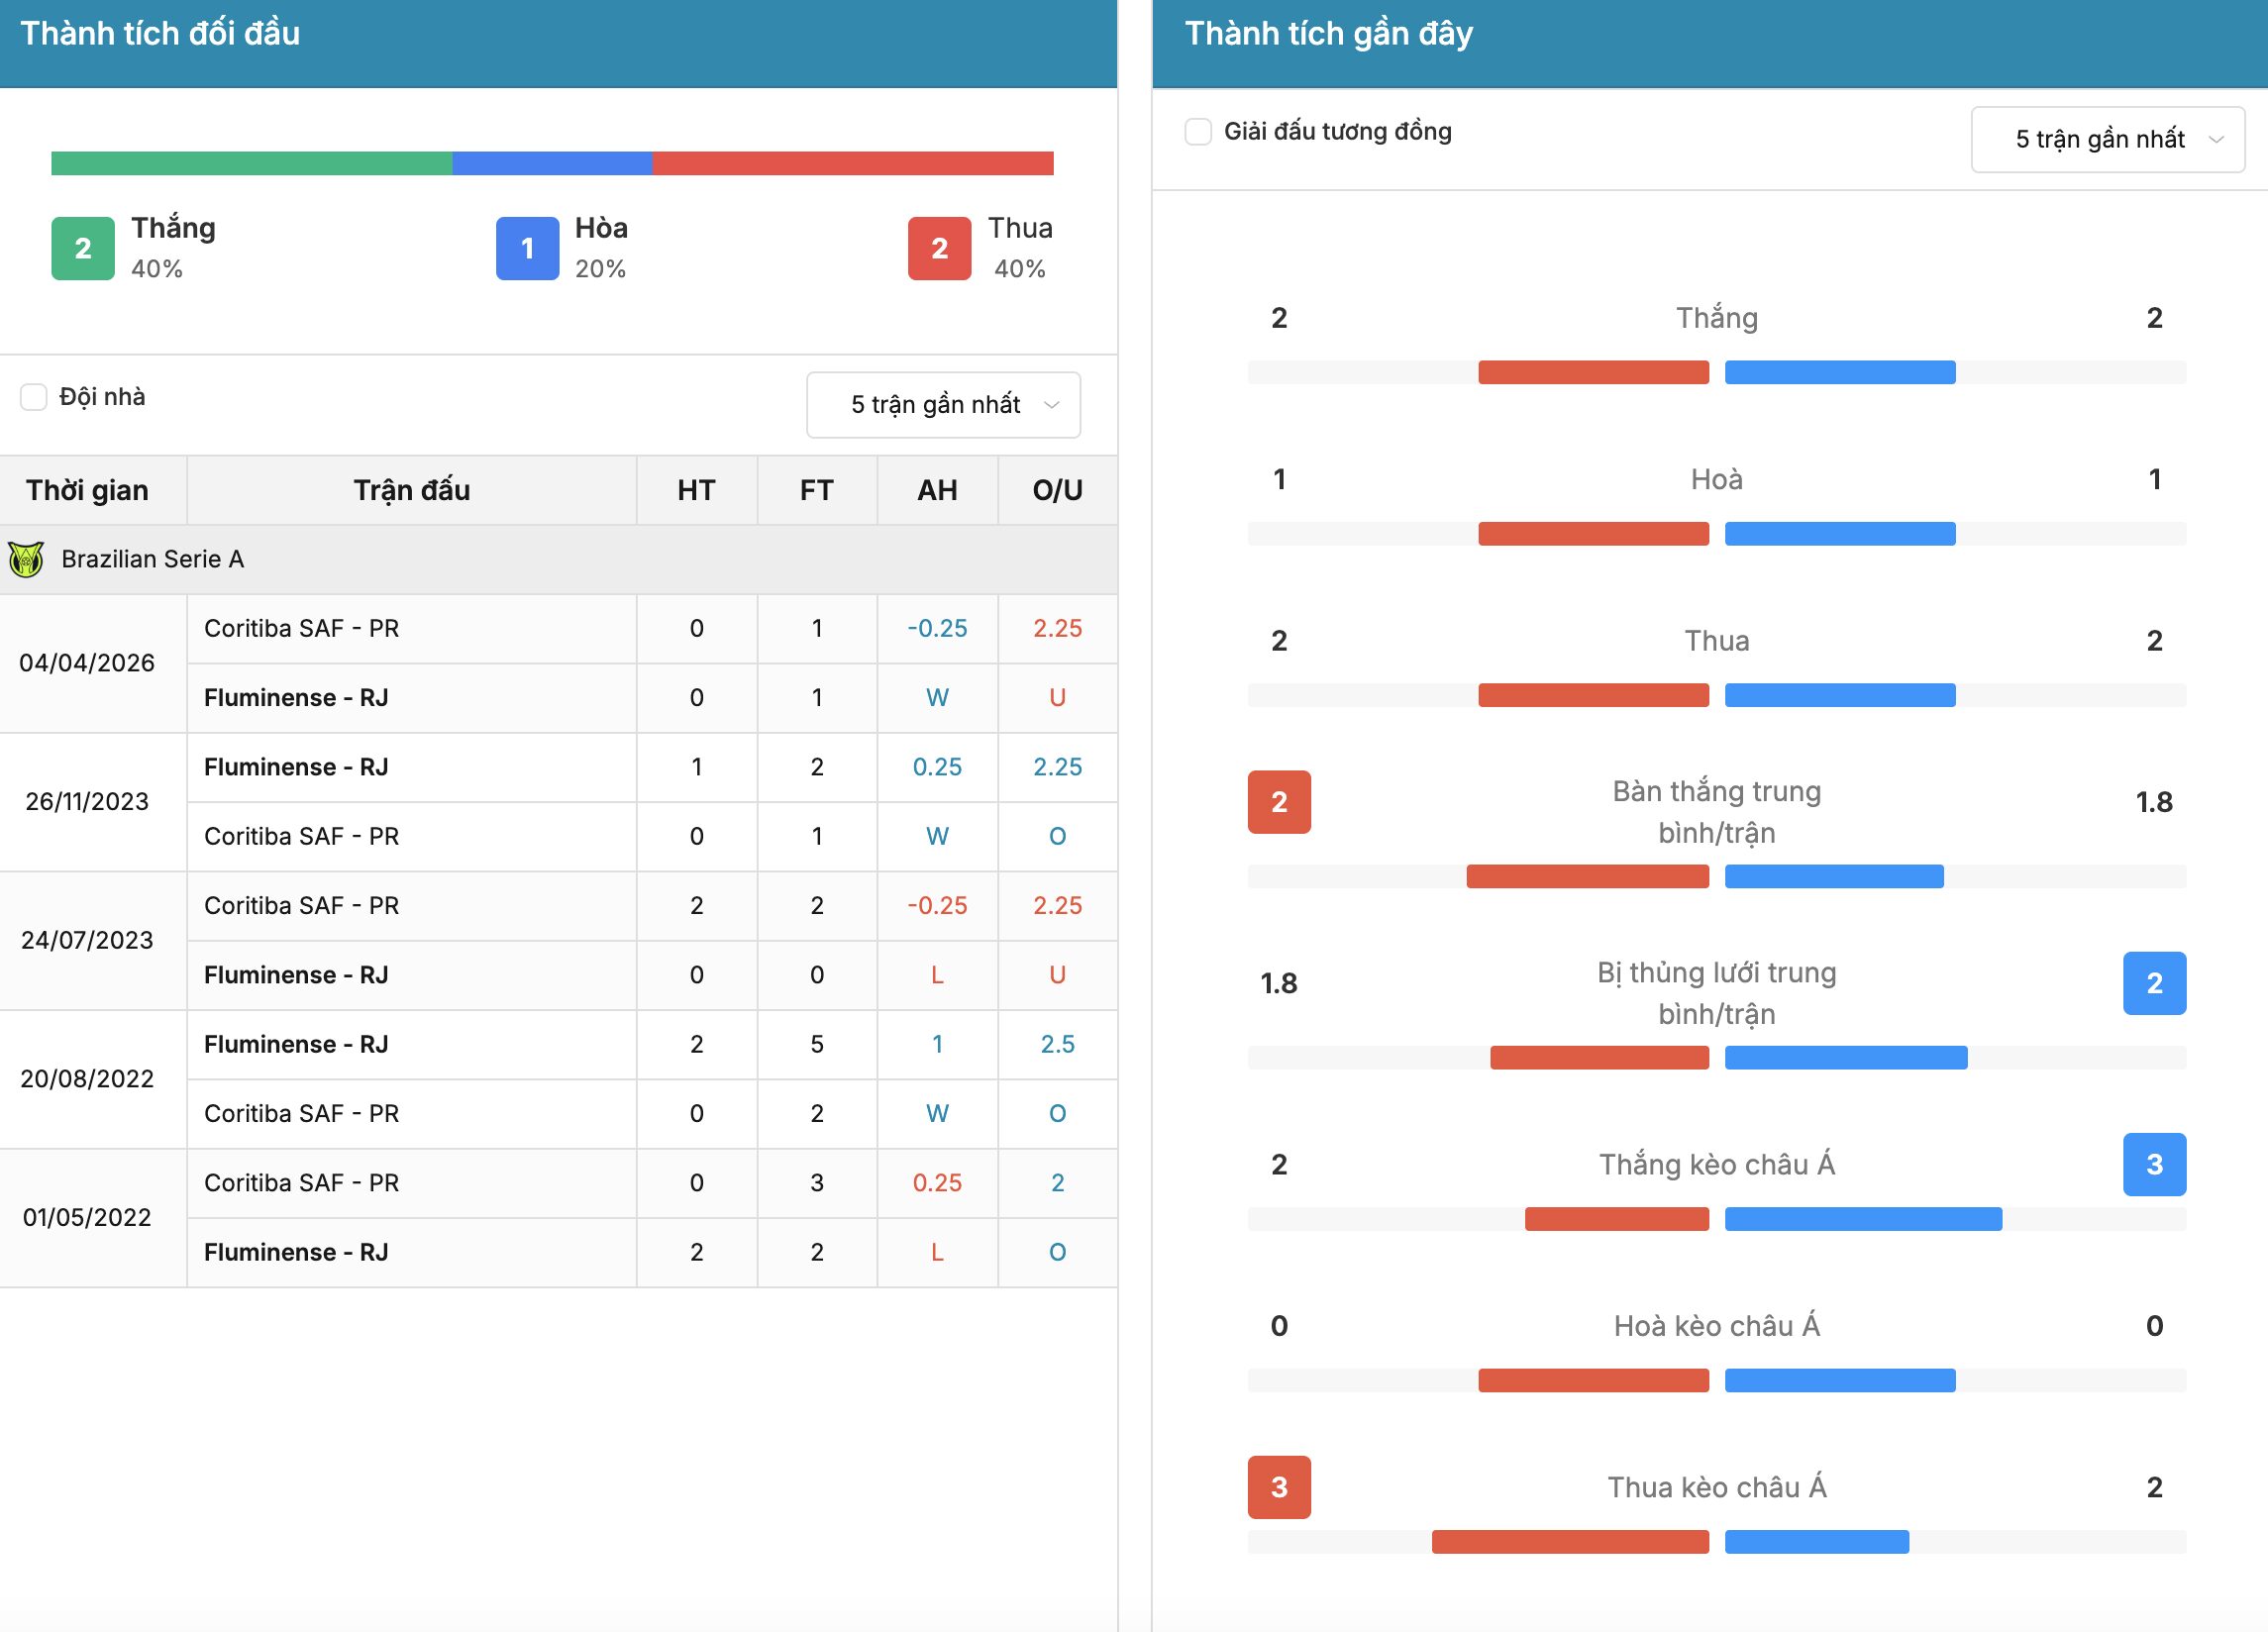This screenshot has height=1632, width=2268.
Task: Click the O/U column header
Action: click(1058, 490)
